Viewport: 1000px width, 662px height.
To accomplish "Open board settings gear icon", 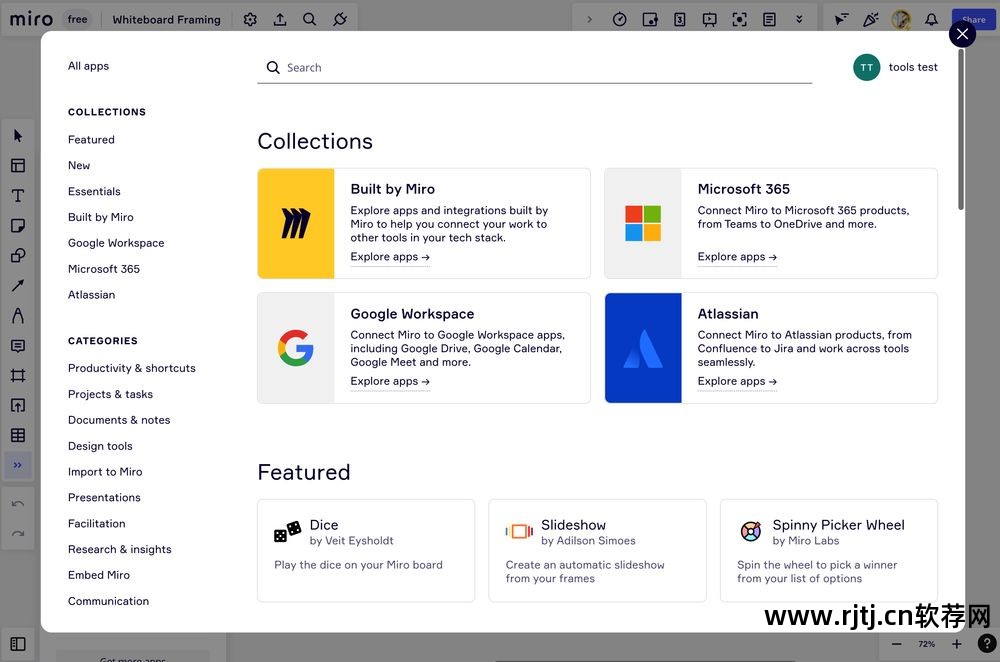I will [x=250, y=20].
